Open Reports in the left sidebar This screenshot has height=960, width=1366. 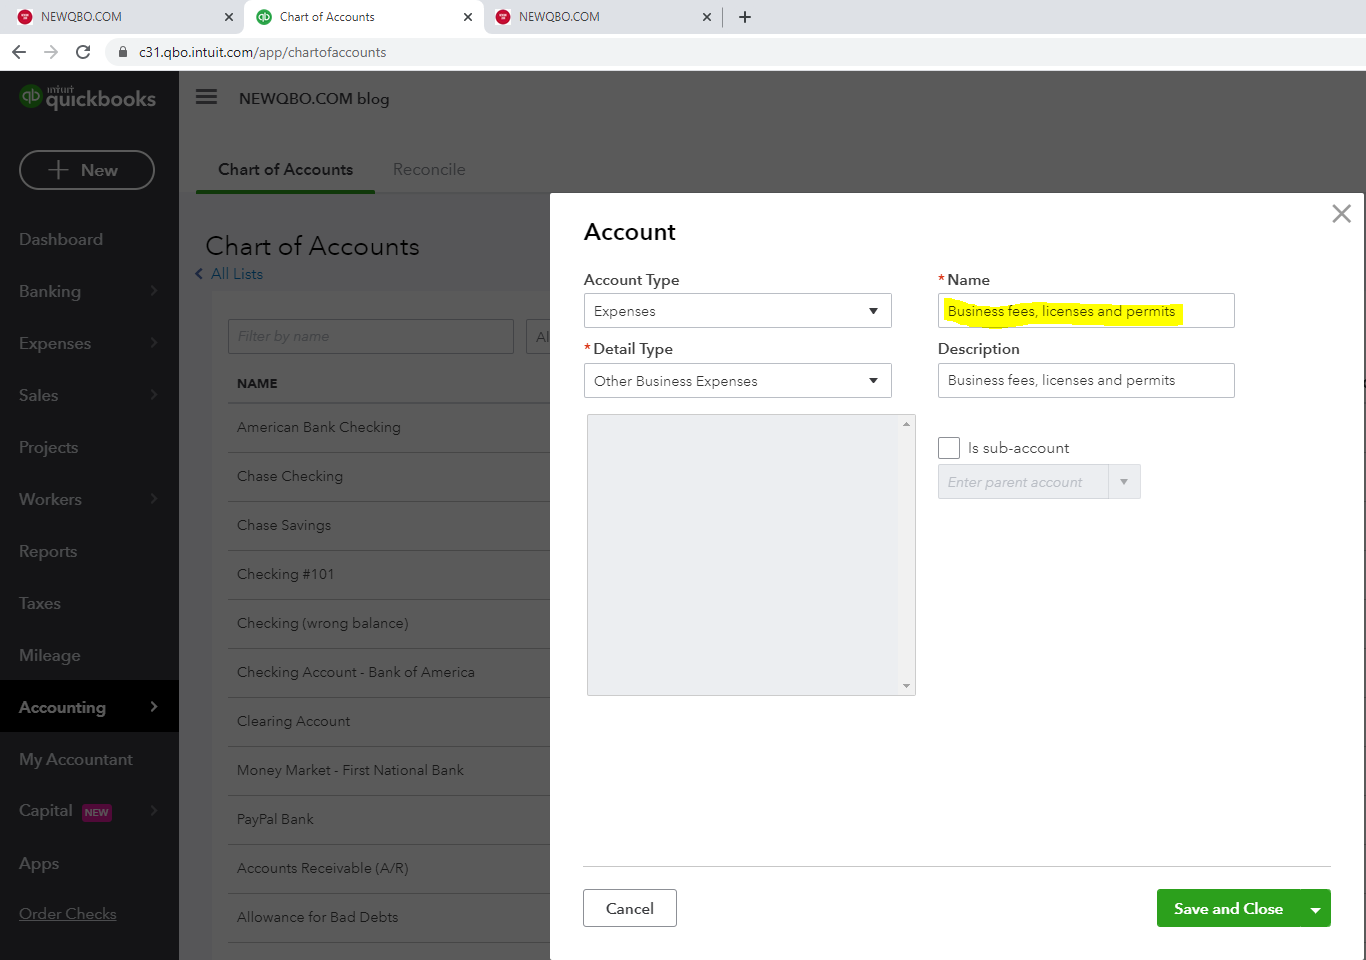[x=48, y=551]
